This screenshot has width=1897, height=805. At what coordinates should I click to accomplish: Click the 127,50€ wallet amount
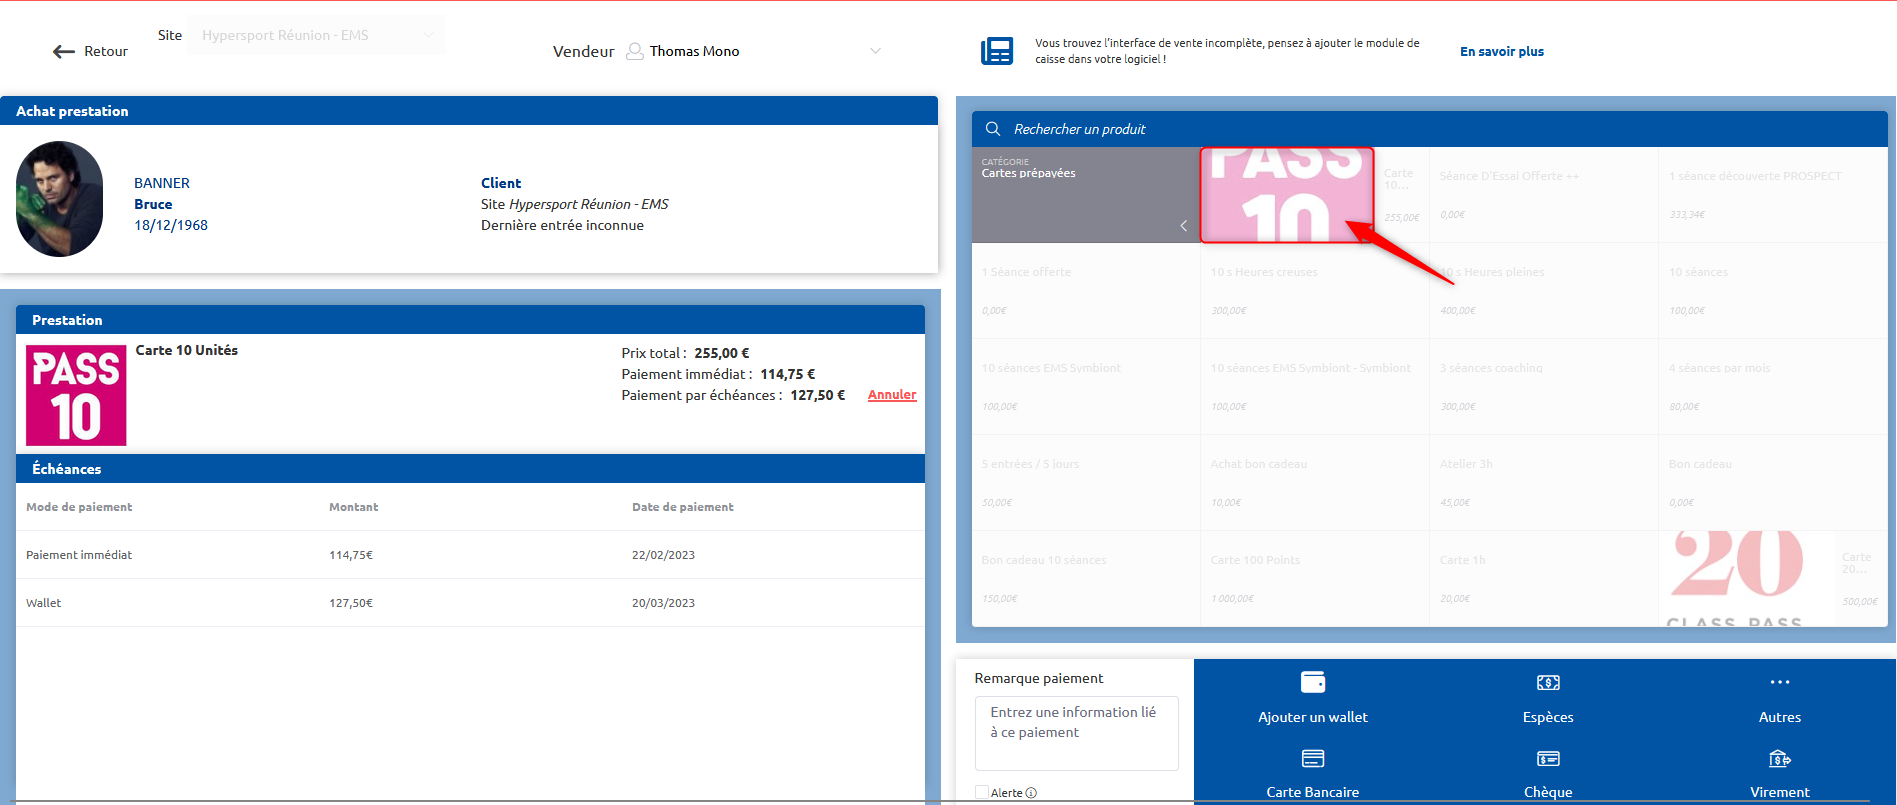(351, 603)
